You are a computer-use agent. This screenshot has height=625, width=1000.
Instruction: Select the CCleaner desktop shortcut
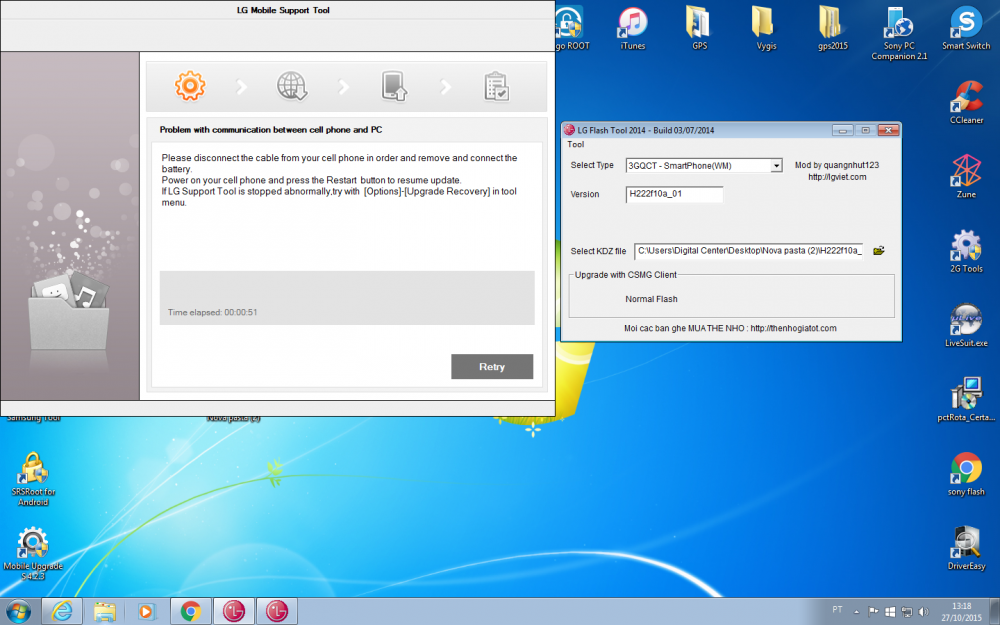click(x=966, y=102)
